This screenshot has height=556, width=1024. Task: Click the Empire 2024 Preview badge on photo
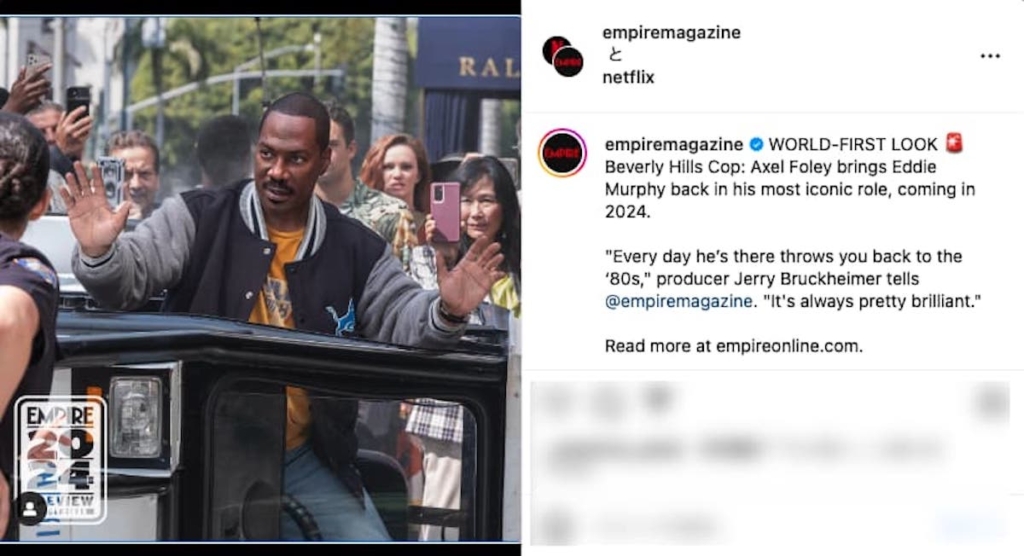pos(60,459)
